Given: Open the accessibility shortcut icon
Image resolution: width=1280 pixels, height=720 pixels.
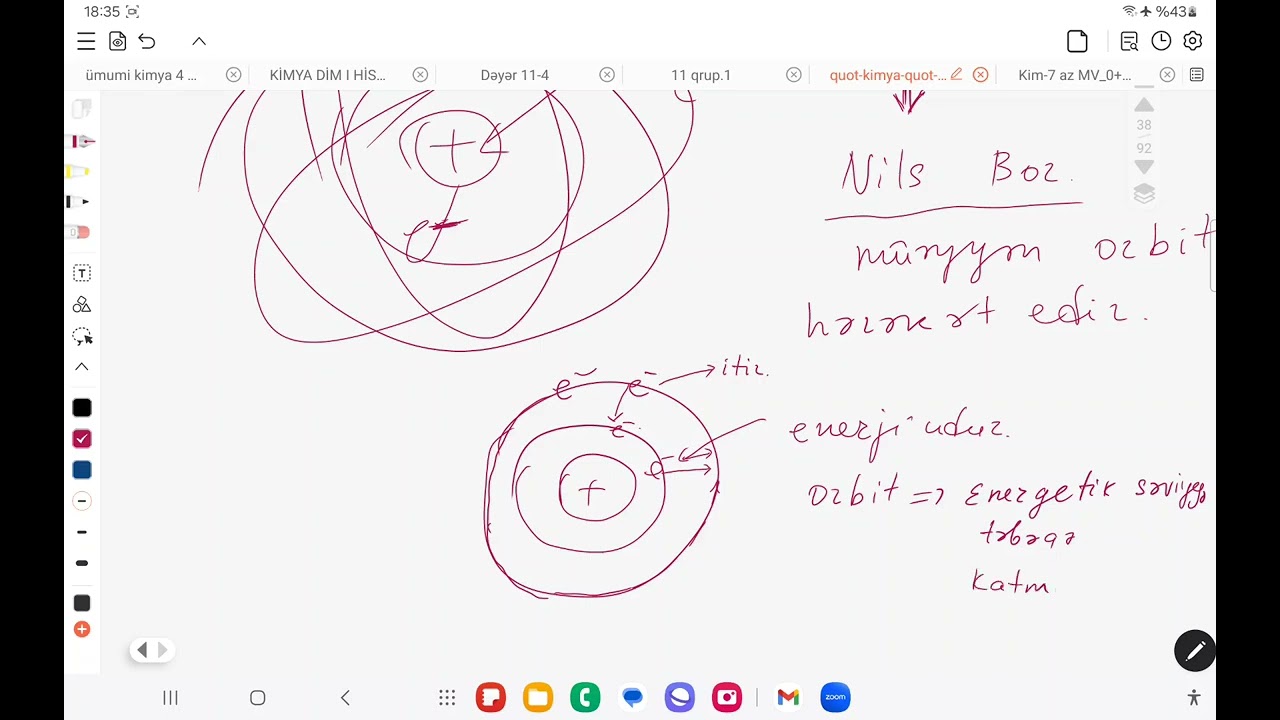Looking at the screenshot, I should point(1193,698).
